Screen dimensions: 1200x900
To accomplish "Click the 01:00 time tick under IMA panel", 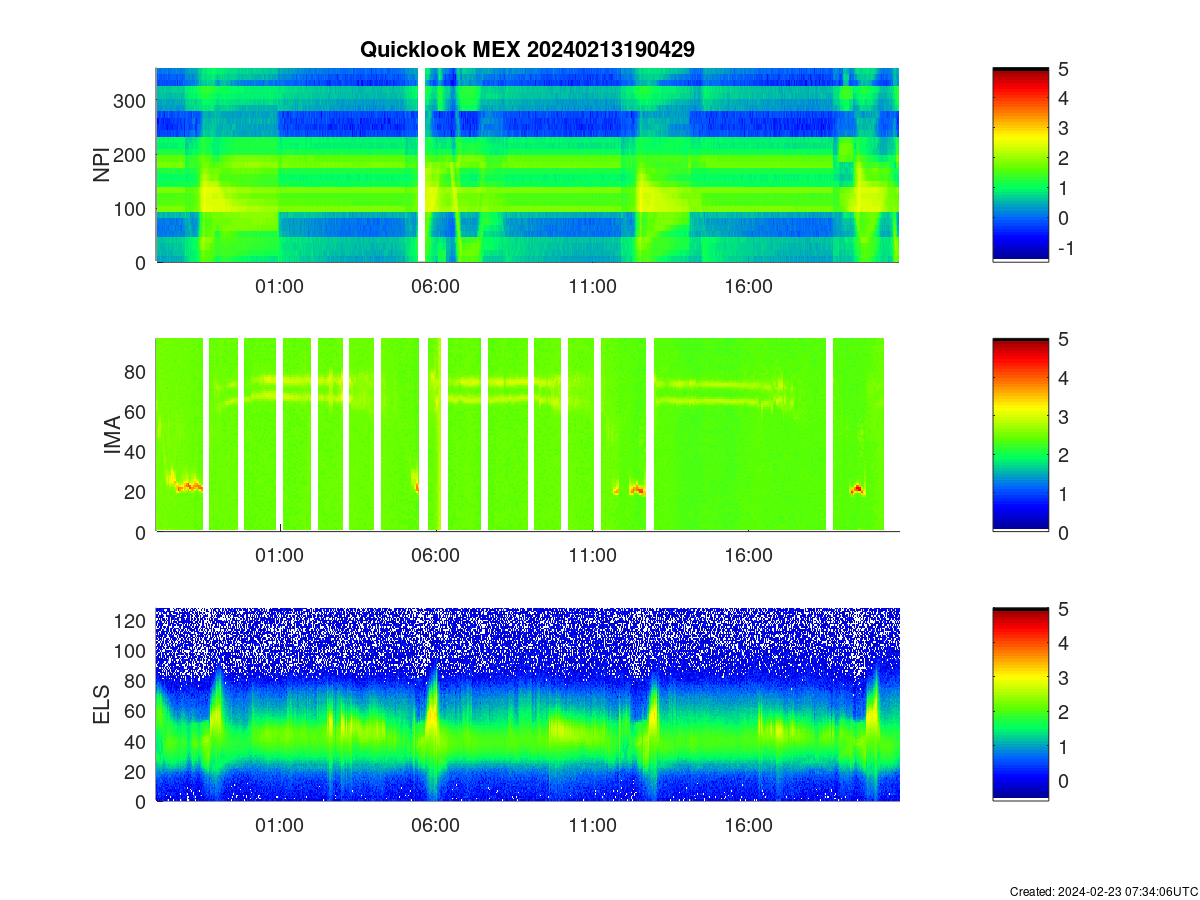I will click(x=279, y=556).
